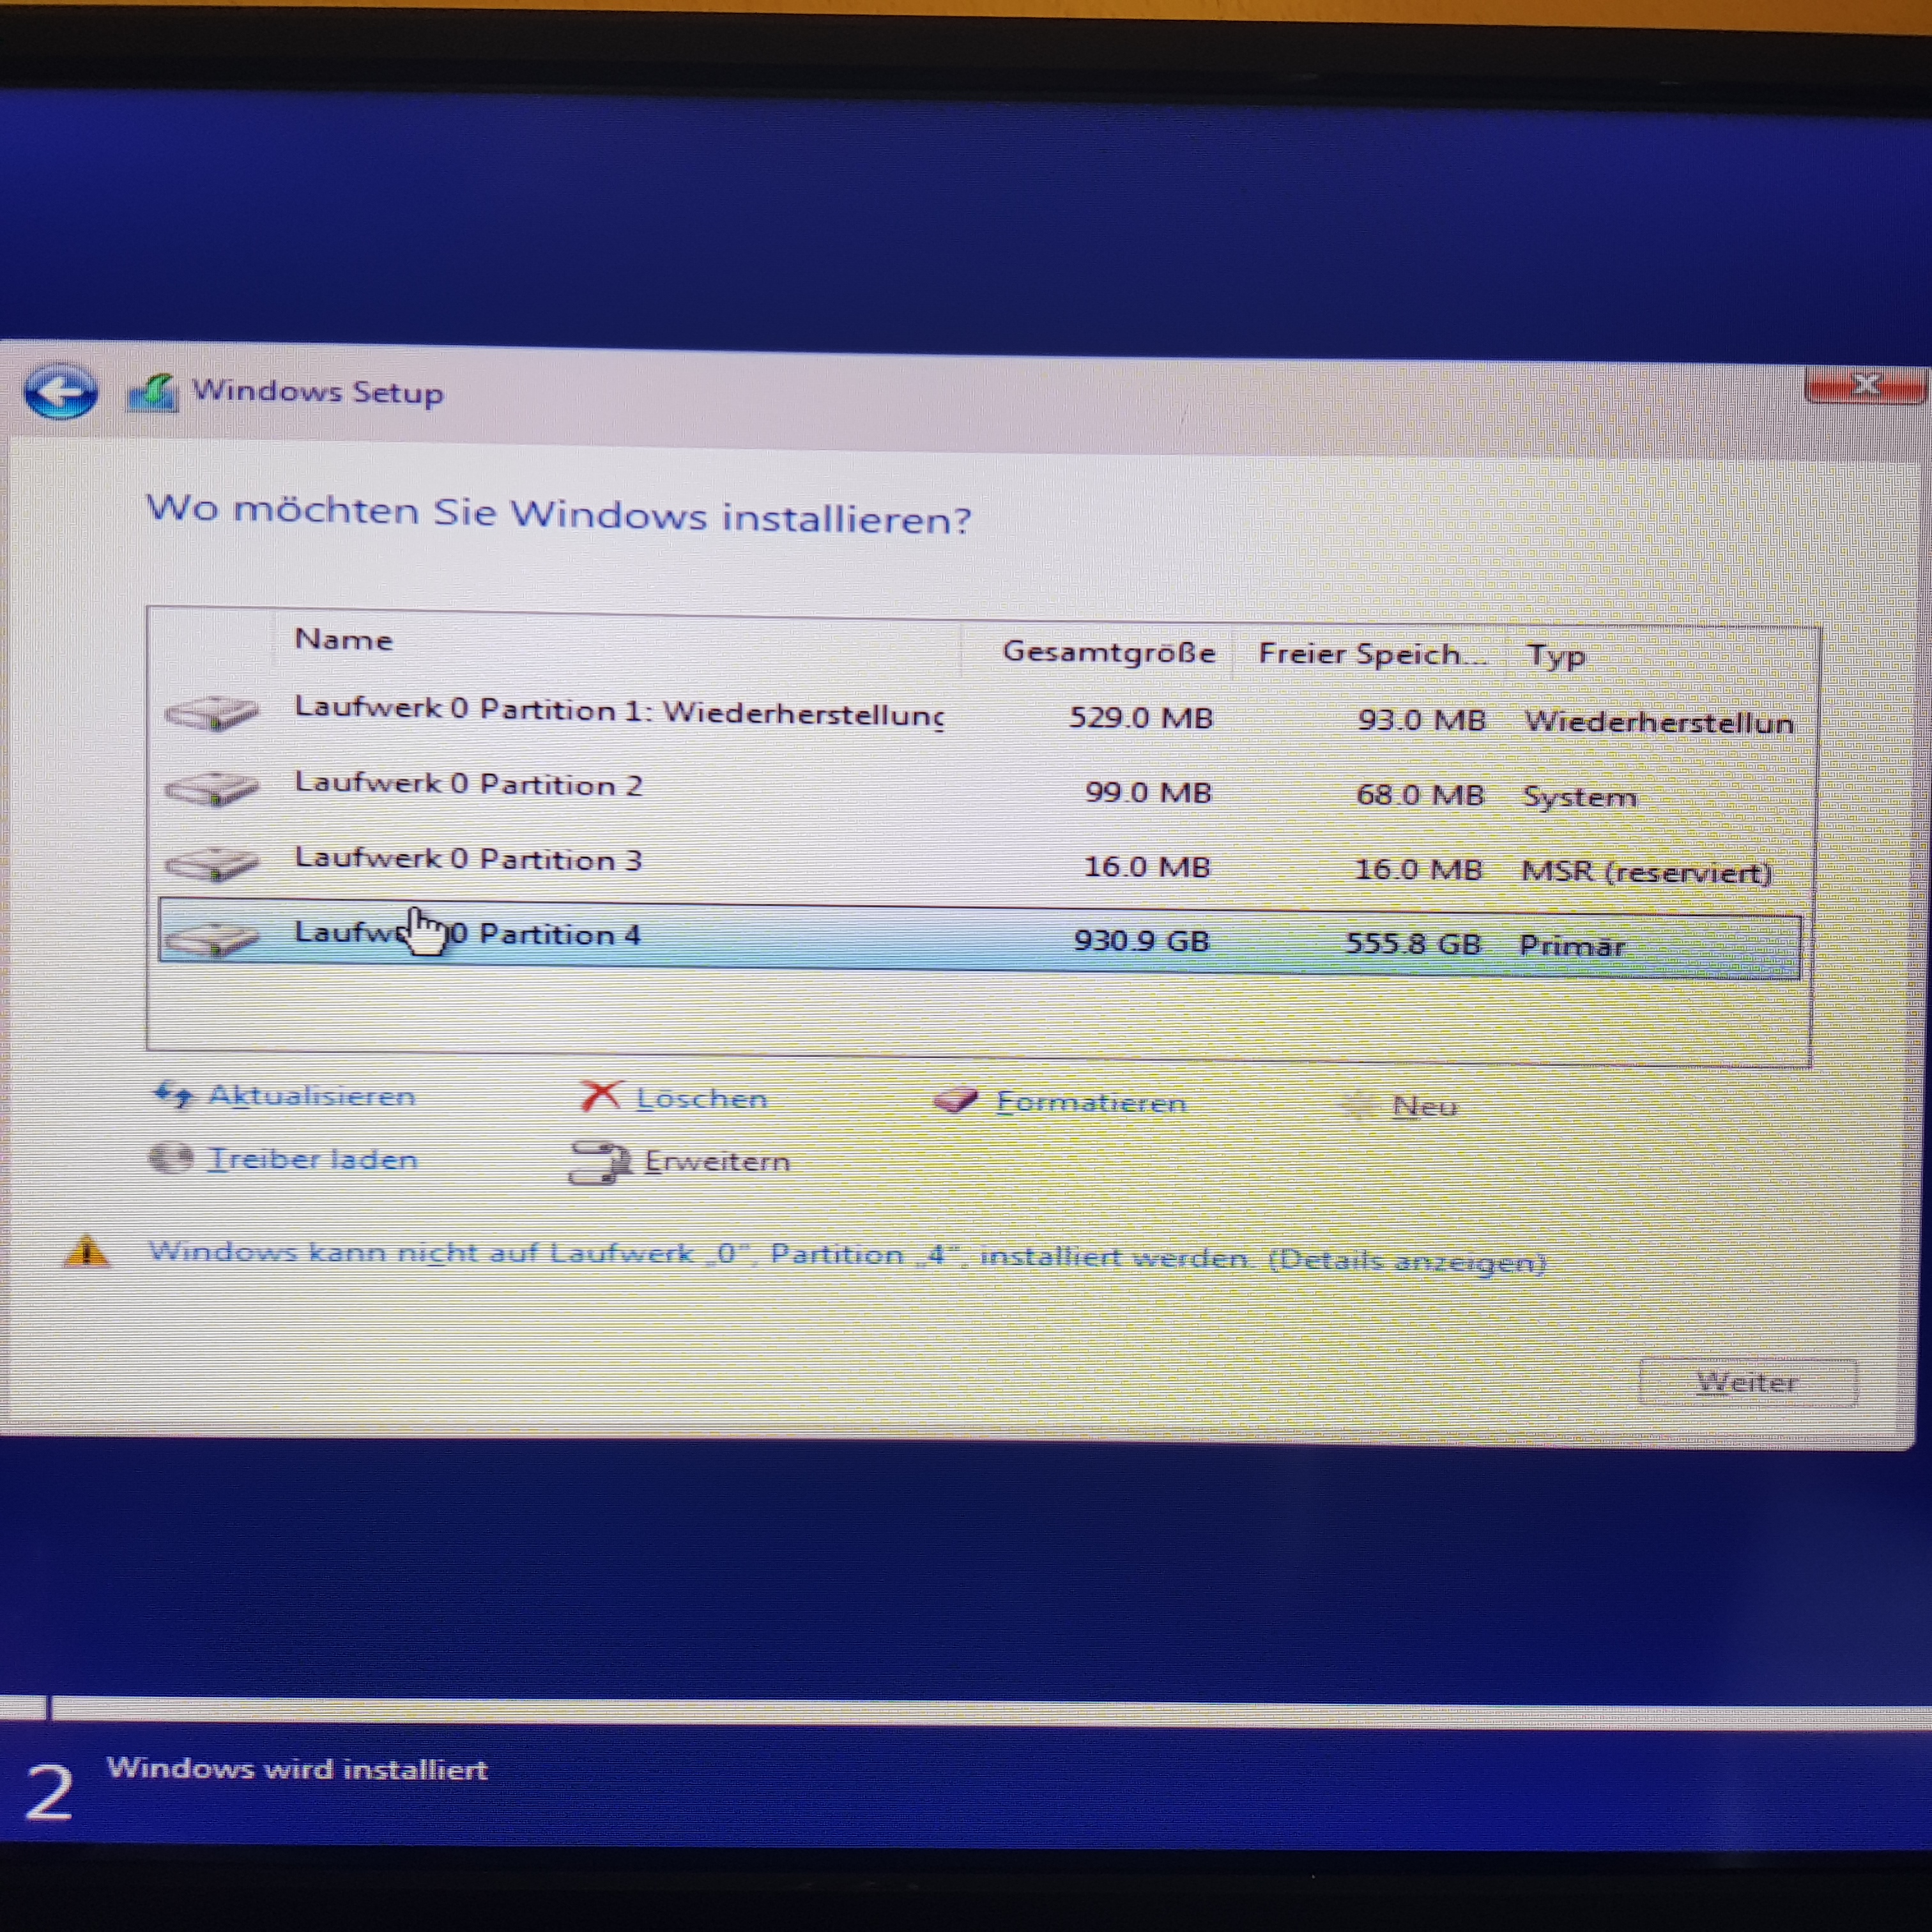This screenshot has height=1932, width=1932.
Task: Click the Windows Setup title icon
Action: [153, 392]
